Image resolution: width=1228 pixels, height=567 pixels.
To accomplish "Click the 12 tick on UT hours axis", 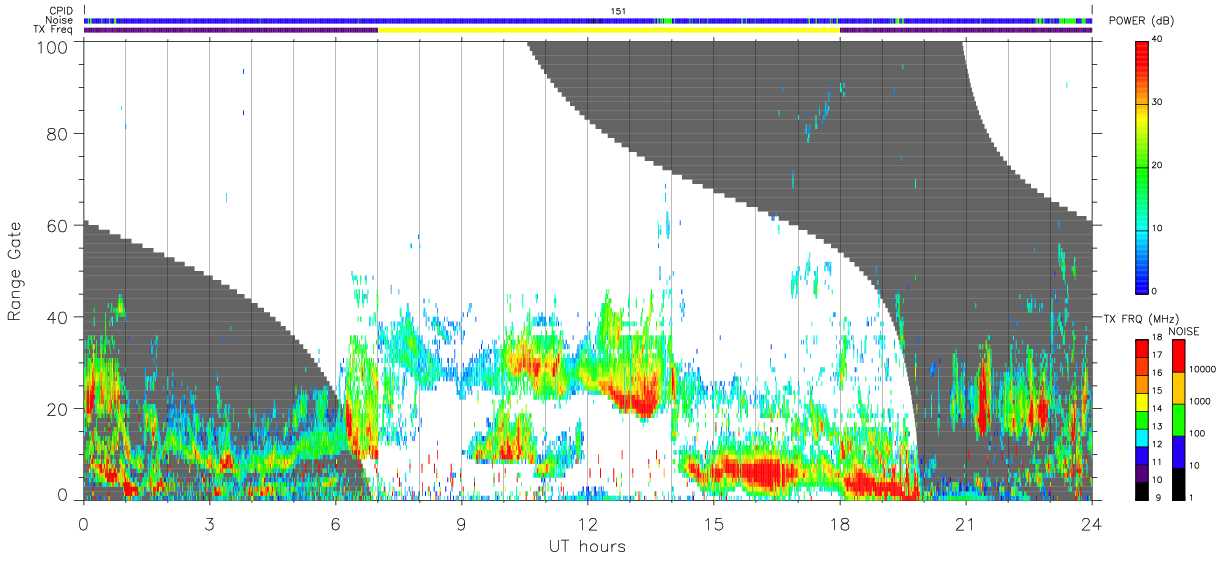I will 588,522.
